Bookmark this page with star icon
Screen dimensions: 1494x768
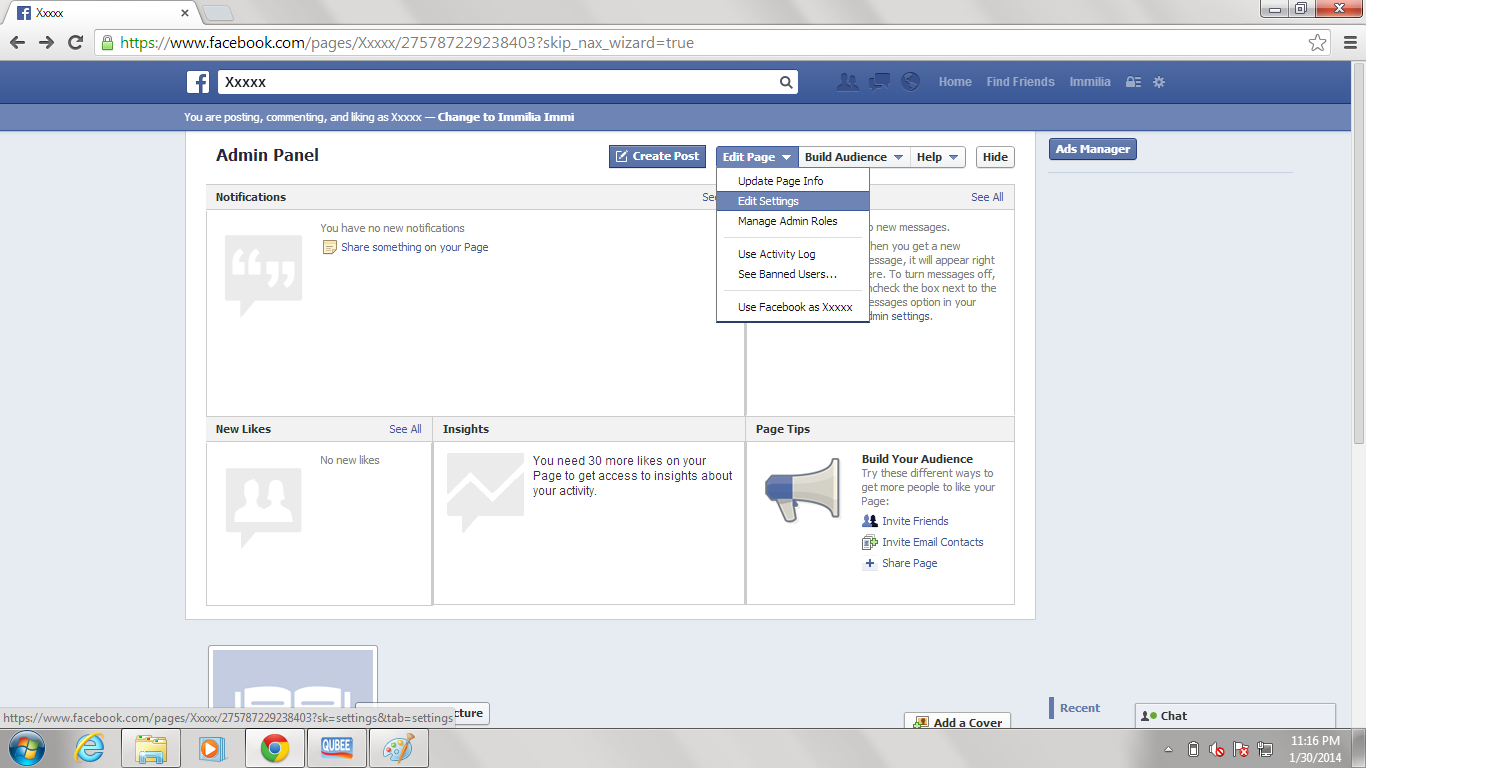(1318, 43)
